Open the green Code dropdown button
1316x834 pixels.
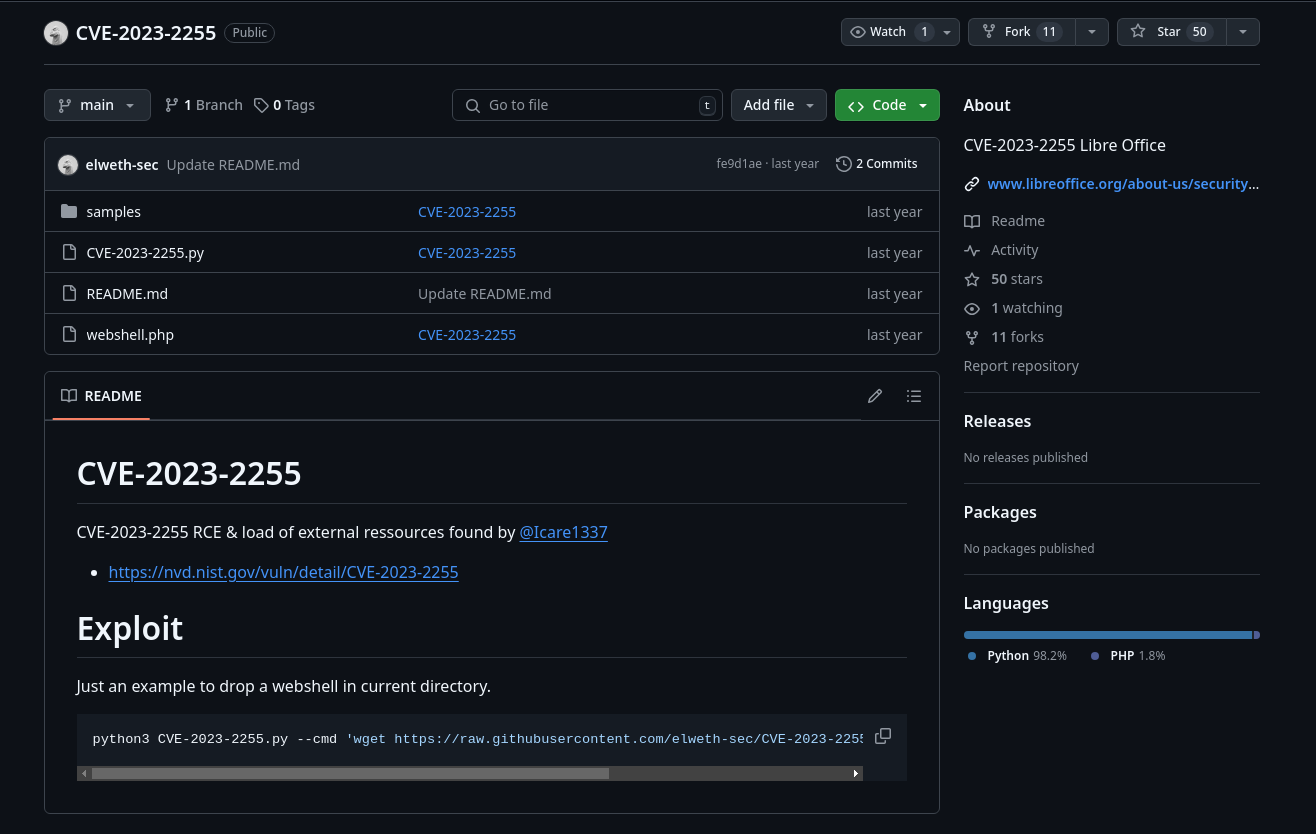[x=887, y=105]
